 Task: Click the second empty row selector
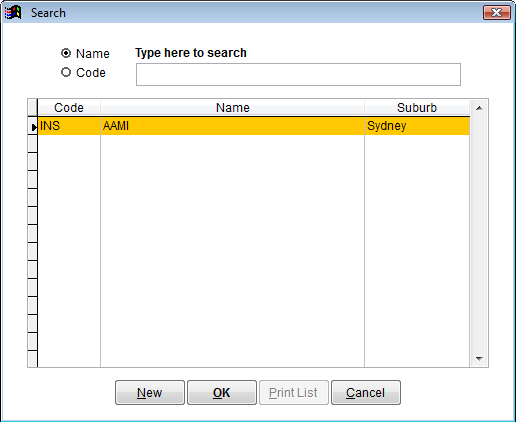coord(33,162)
